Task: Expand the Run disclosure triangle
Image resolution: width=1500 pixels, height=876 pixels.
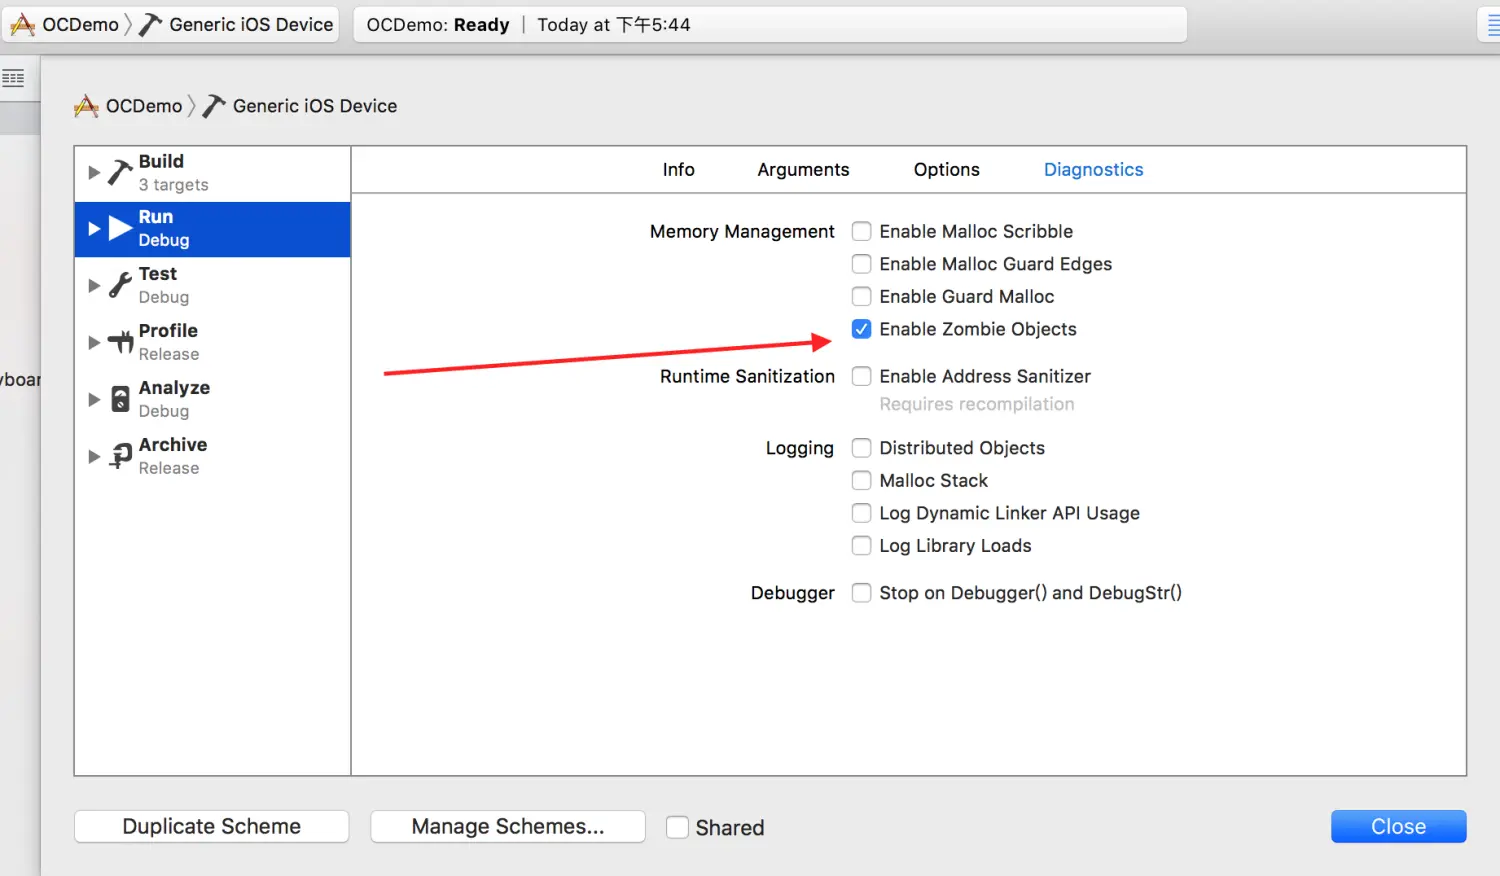Action: (x=94, y=229)
